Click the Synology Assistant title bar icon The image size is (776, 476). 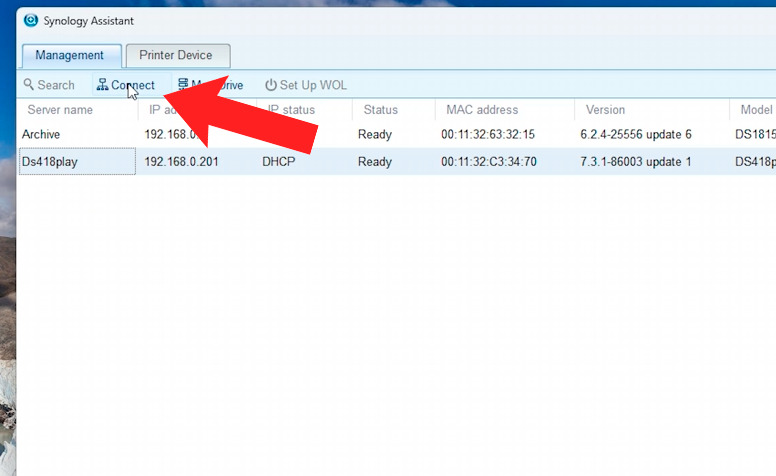(x=31, y=20)
